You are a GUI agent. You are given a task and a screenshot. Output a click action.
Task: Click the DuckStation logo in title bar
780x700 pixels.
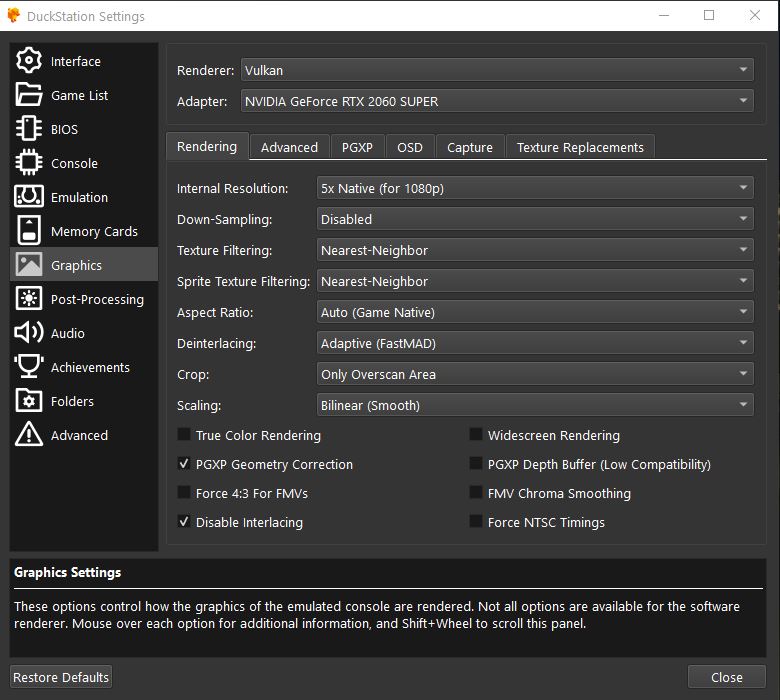[x=13, y=15]
